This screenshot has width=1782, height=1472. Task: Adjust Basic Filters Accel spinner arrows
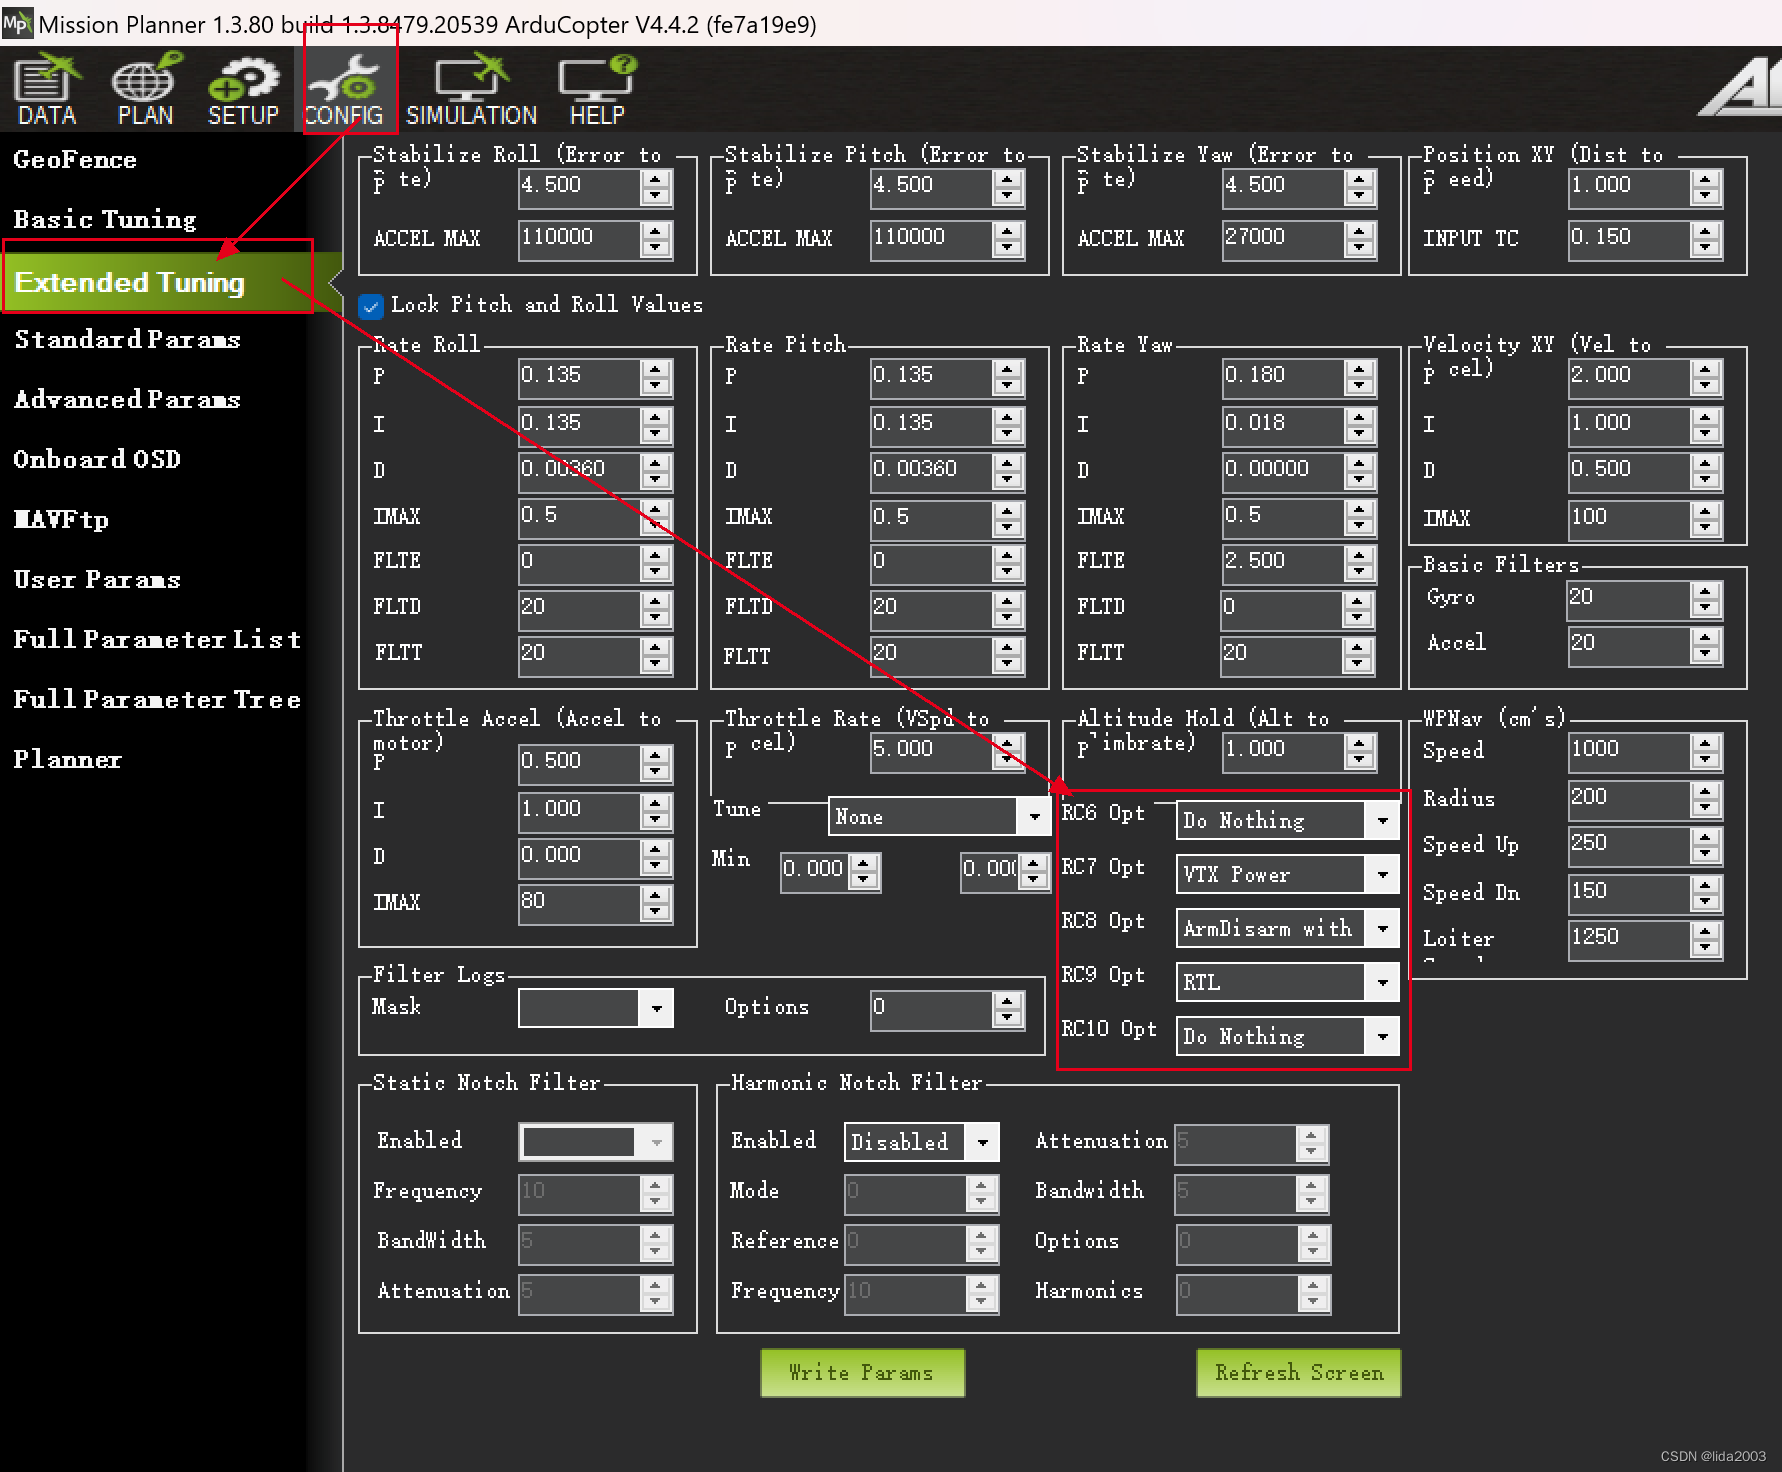(1706, 645)
